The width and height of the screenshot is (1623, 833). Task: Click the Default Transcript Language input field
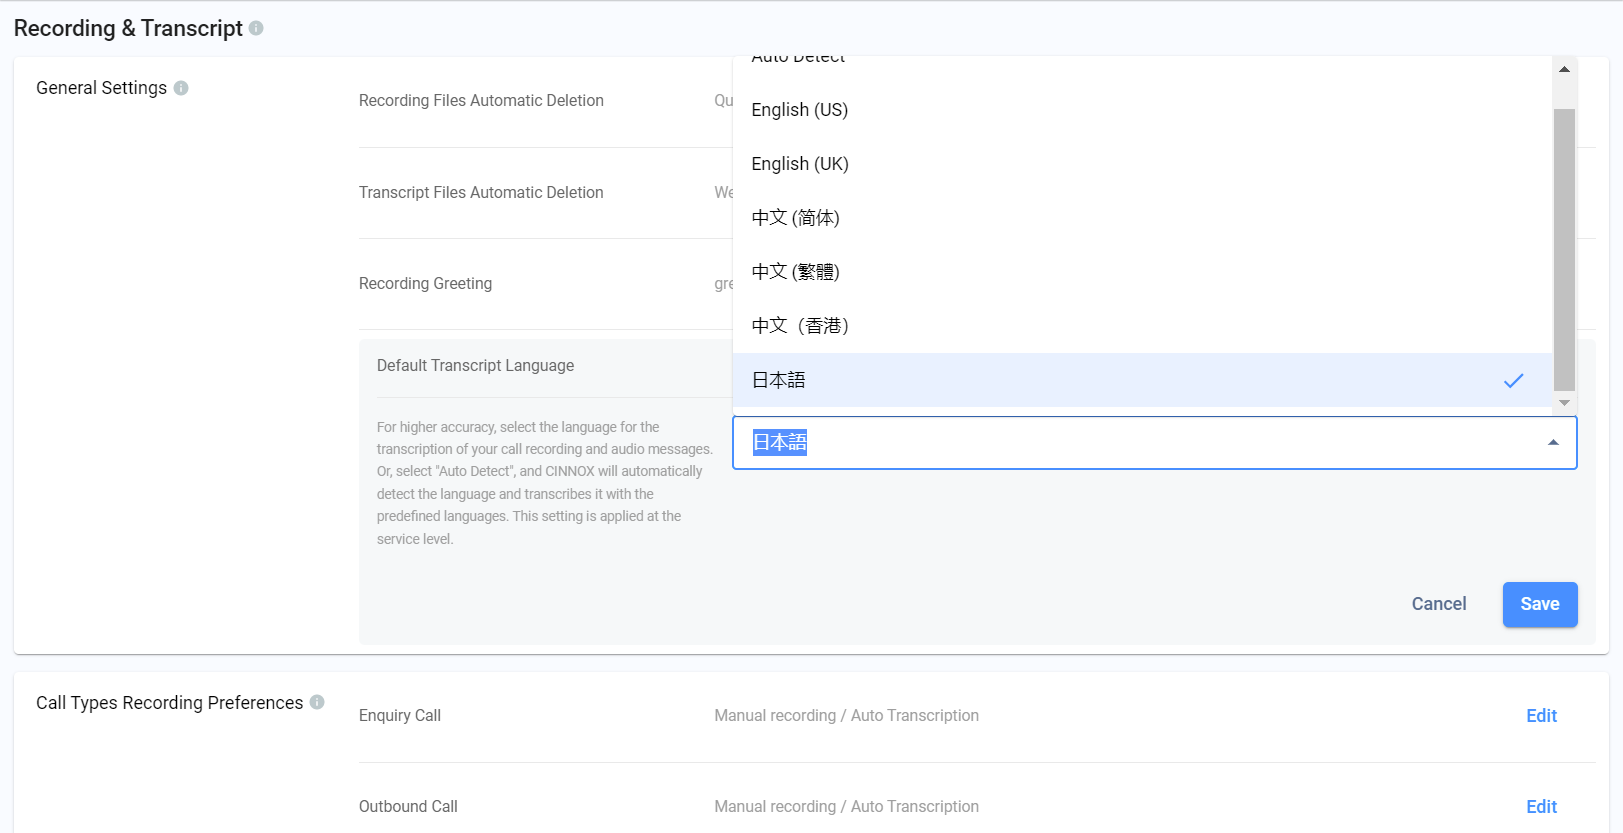pos(1155,443)
